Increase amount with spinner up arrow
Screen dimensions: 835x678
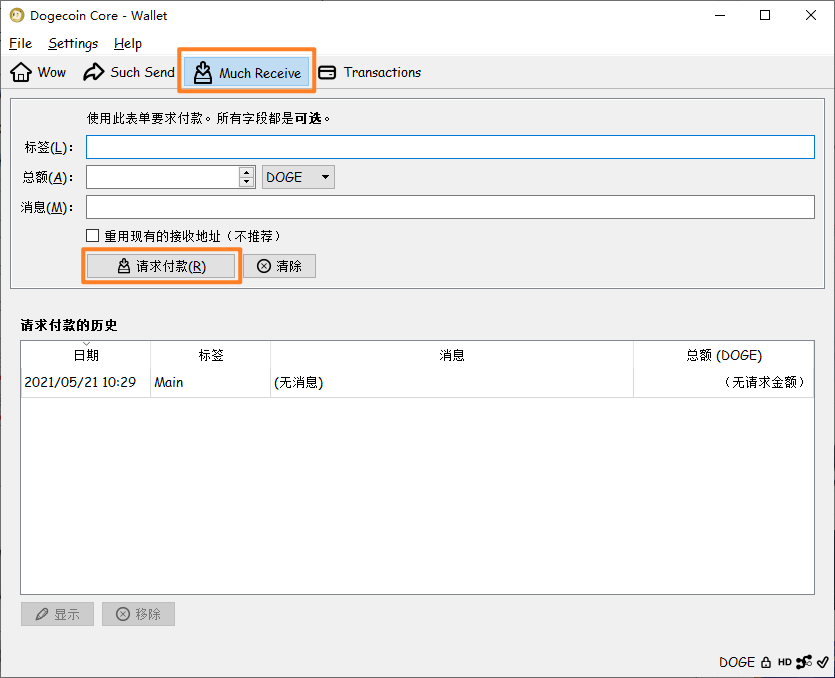click(247, 172)
